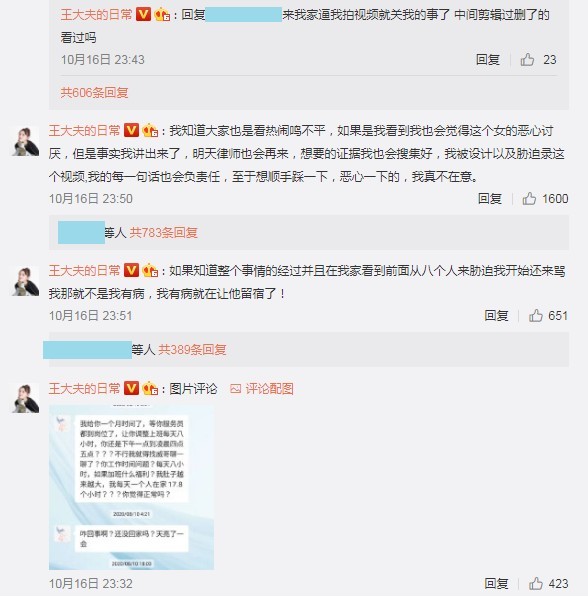This screenshot has height=601, width=588.
Task: Click the picture icon next to 评论配图
Action: point(235,389)
